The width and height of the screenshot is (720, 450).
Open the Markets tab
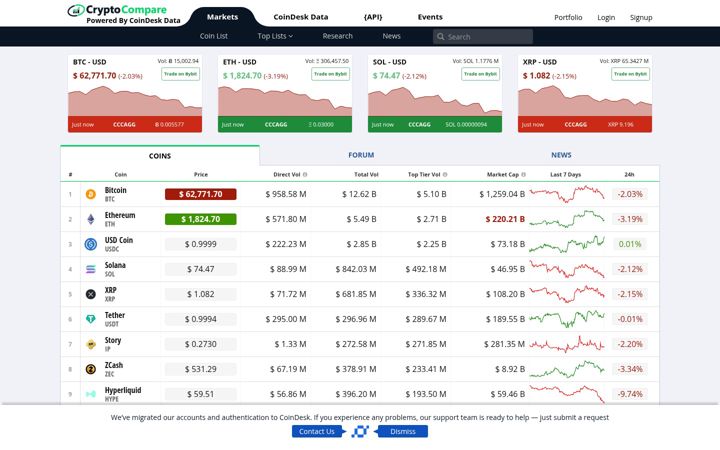[x=222, y=17]
